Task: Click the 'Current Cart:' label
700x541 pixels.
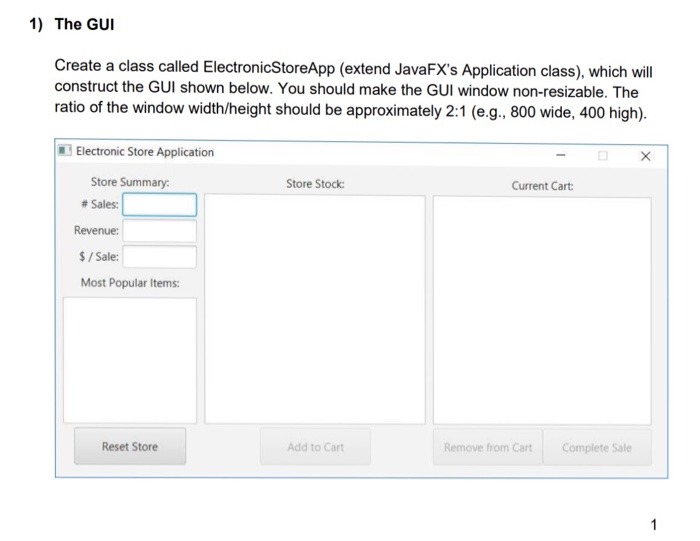Action: tap(542, 186)
